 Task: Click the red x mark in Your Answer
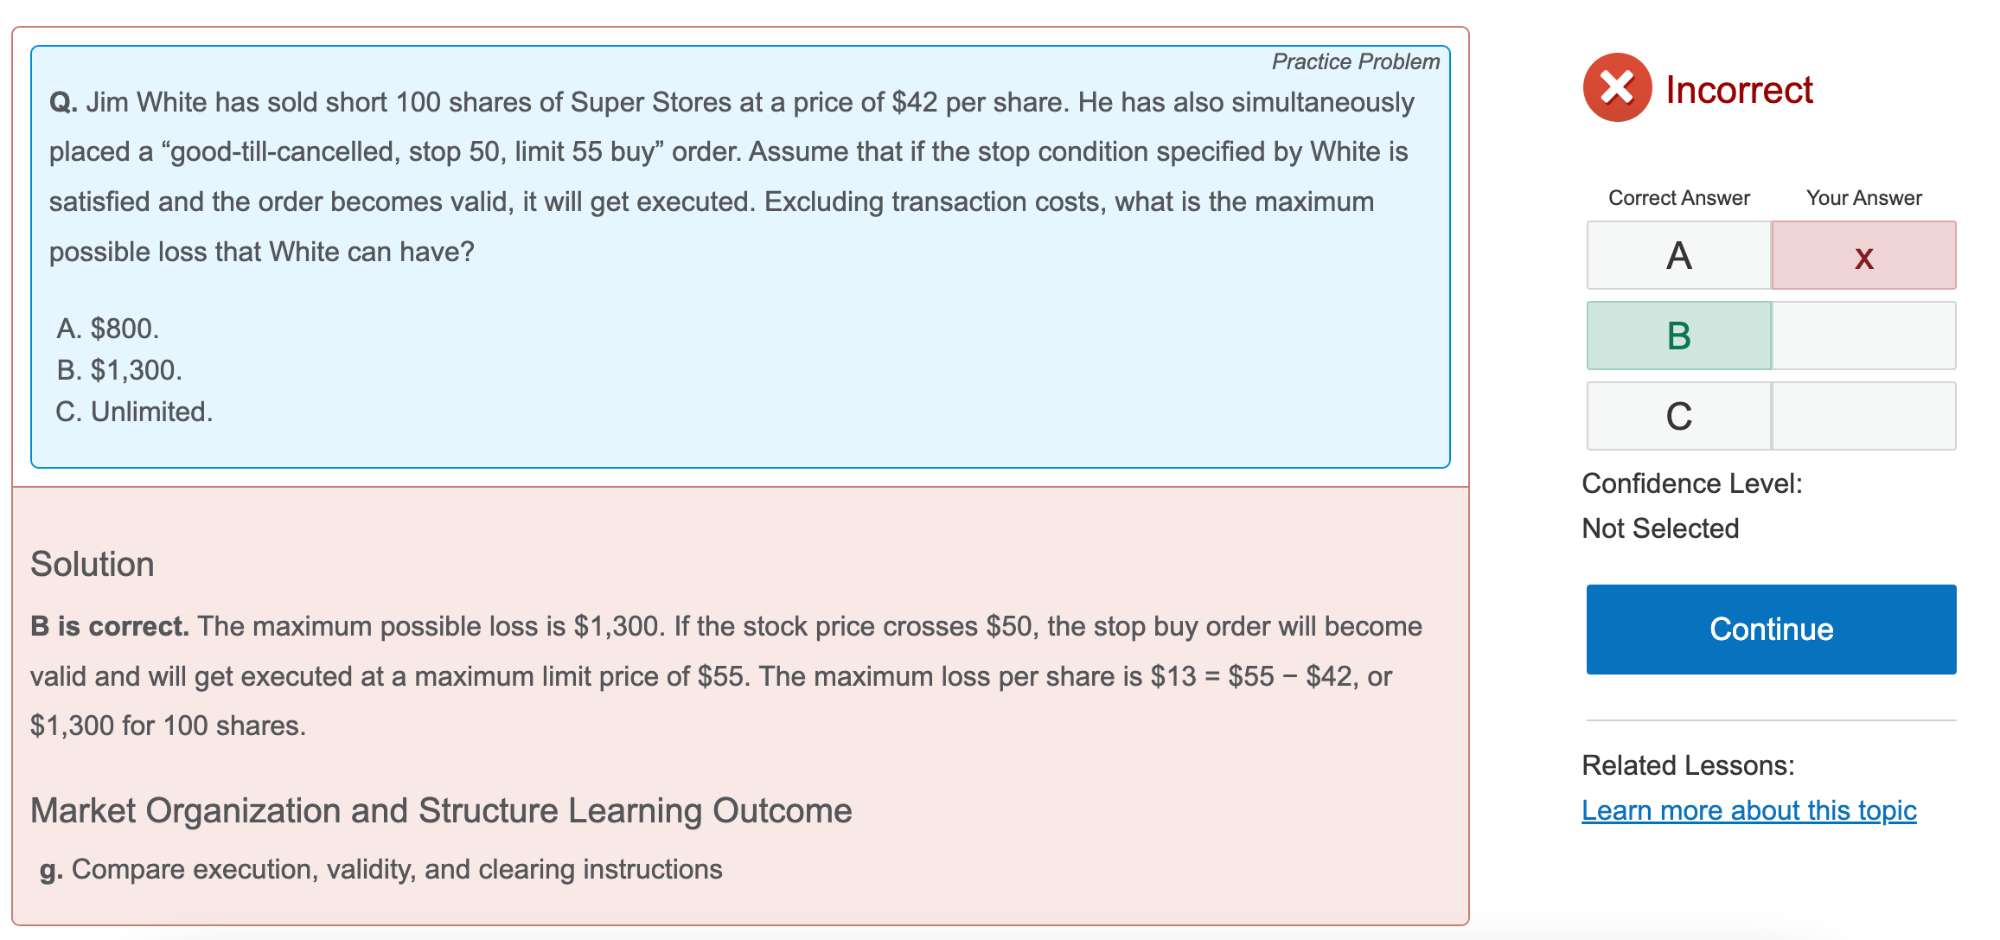coord(1863,256)
